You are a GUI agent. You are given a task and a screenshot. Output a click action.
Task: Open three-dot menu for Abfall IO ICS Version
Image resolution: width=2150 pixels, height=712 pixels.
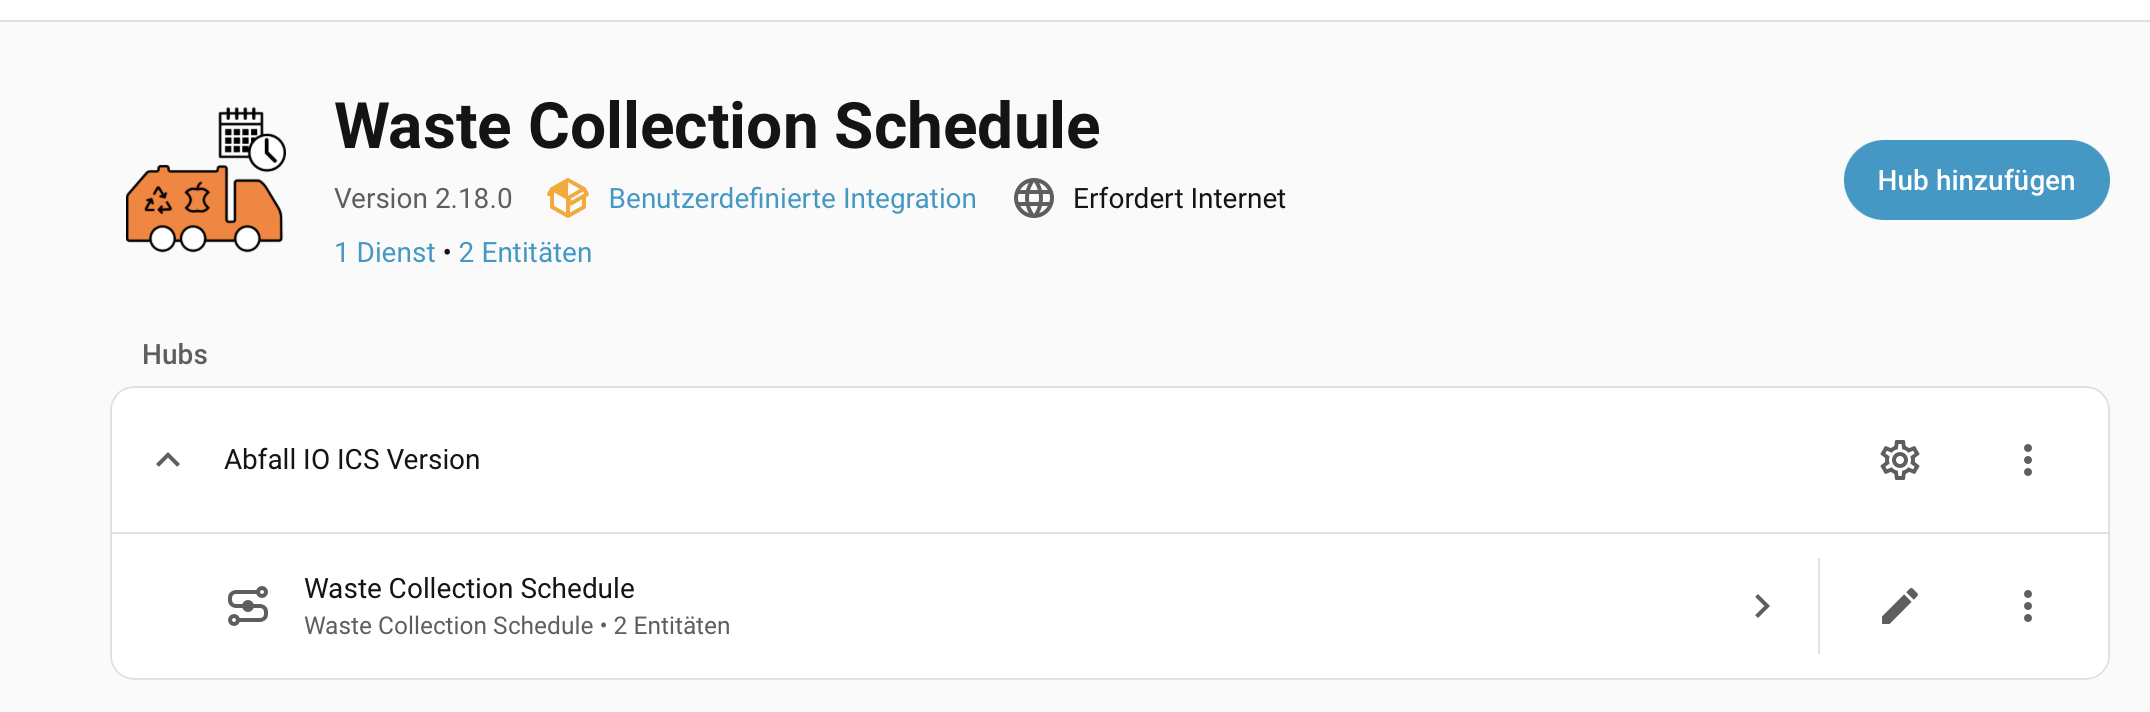[x=2027, y=460]
